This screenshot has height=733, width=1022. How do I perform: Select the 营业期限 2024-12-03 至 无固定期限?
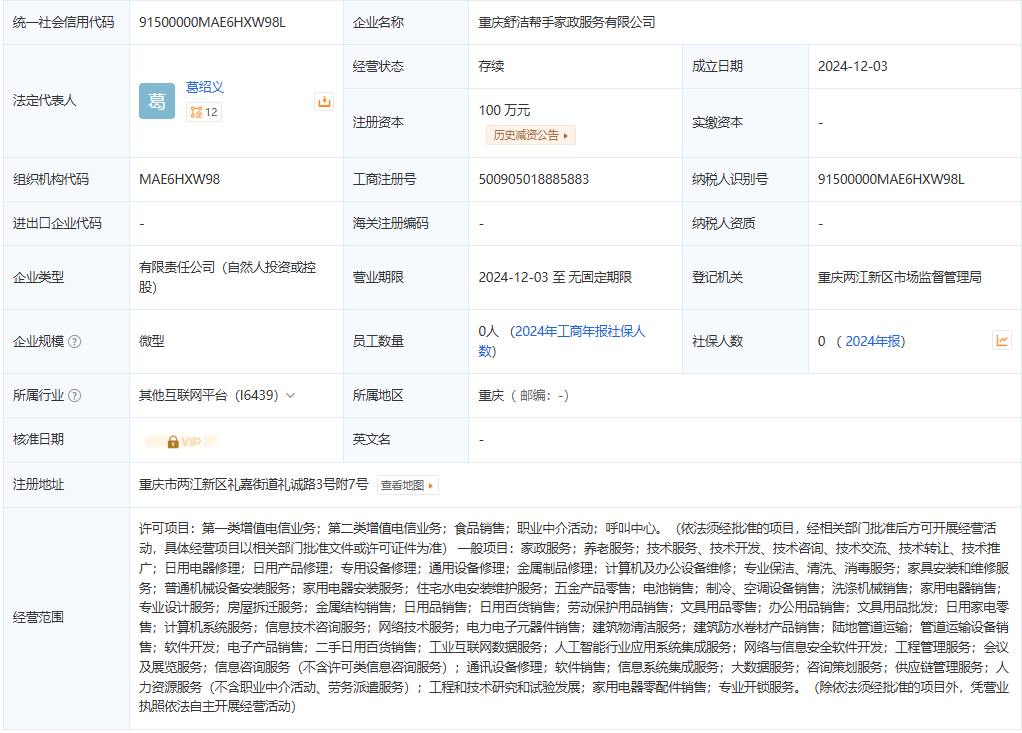(555, 278)
